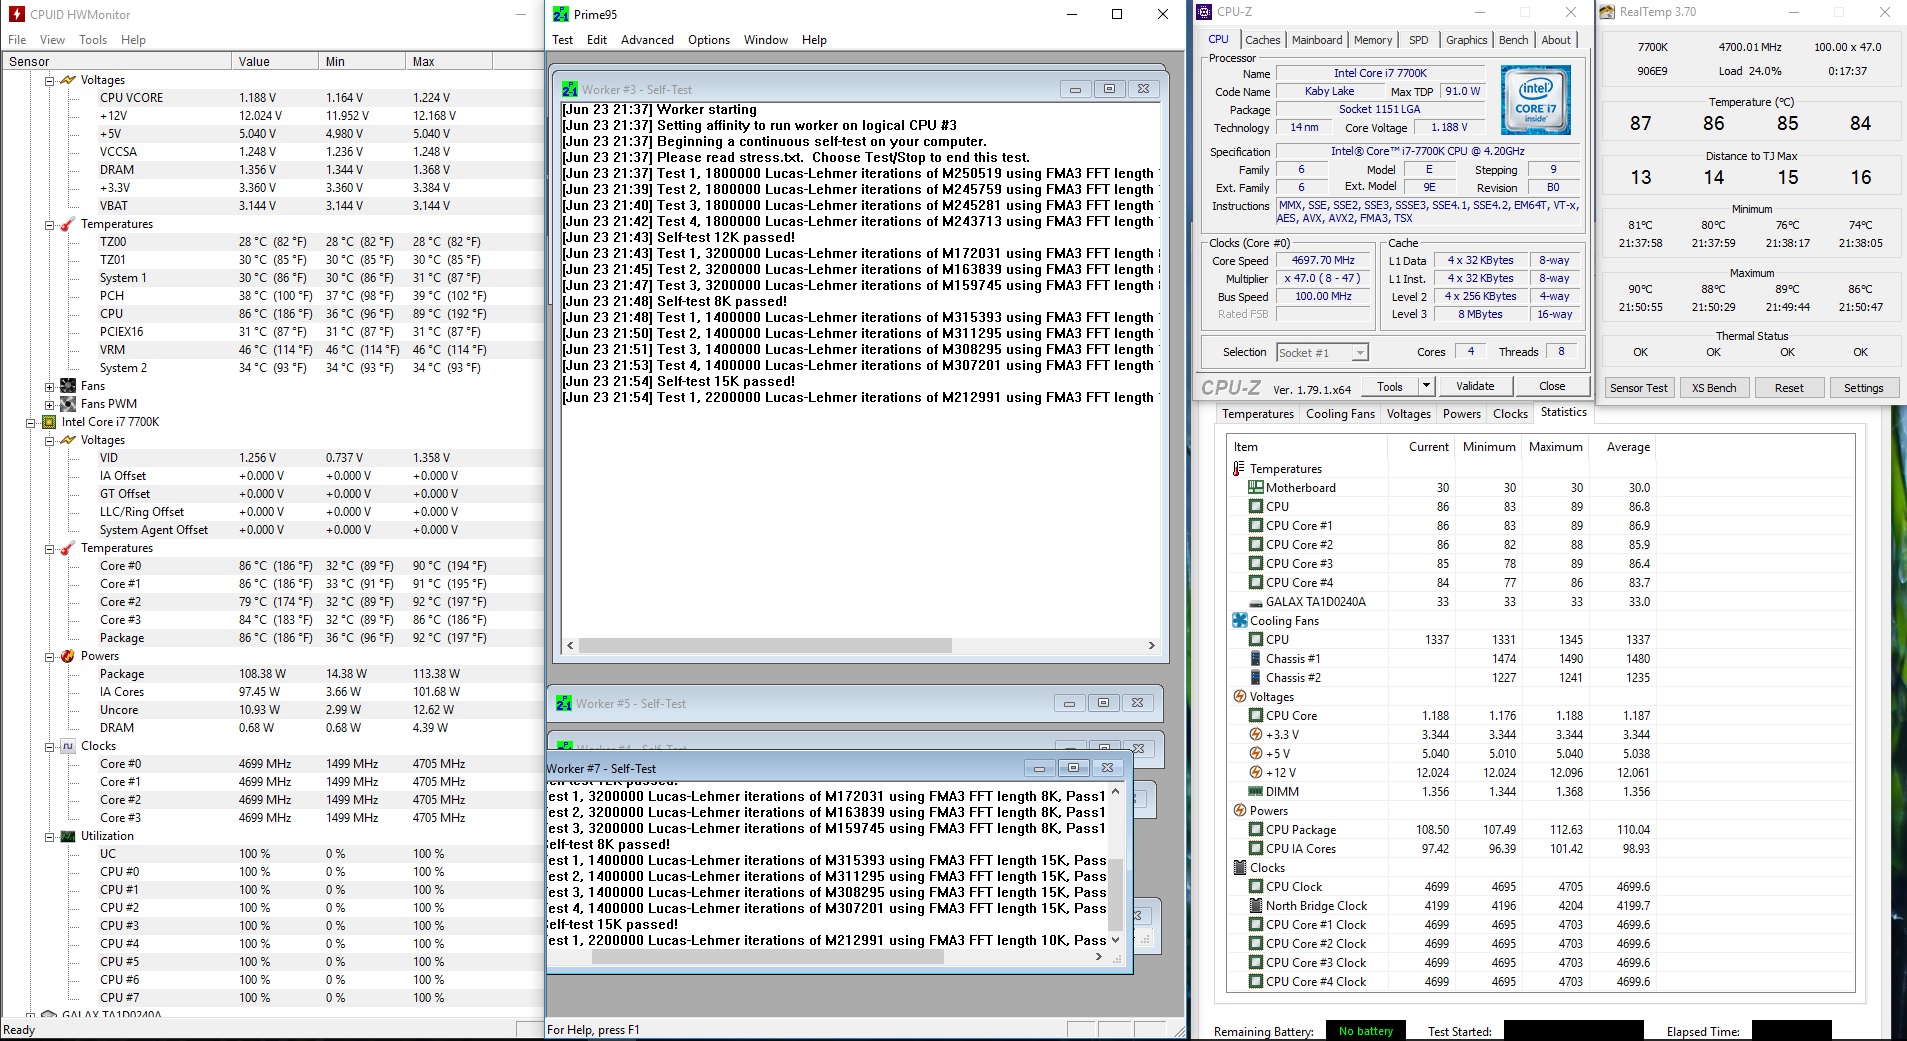Click the Reset button in RealTemp
The width and height of the screenshot is (1907, 1041).
pos(1789,388)
